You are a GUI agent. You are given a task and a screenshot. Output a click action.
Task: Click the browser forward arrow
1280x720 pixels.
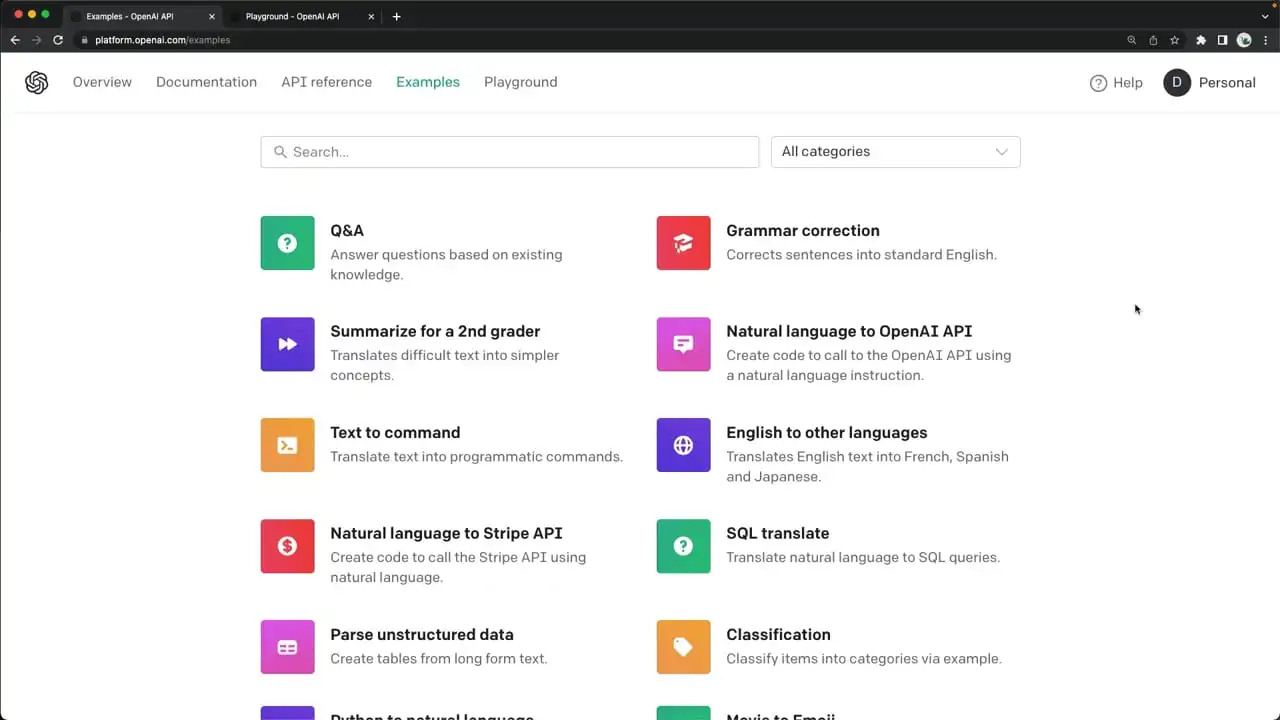coord(37,40)
